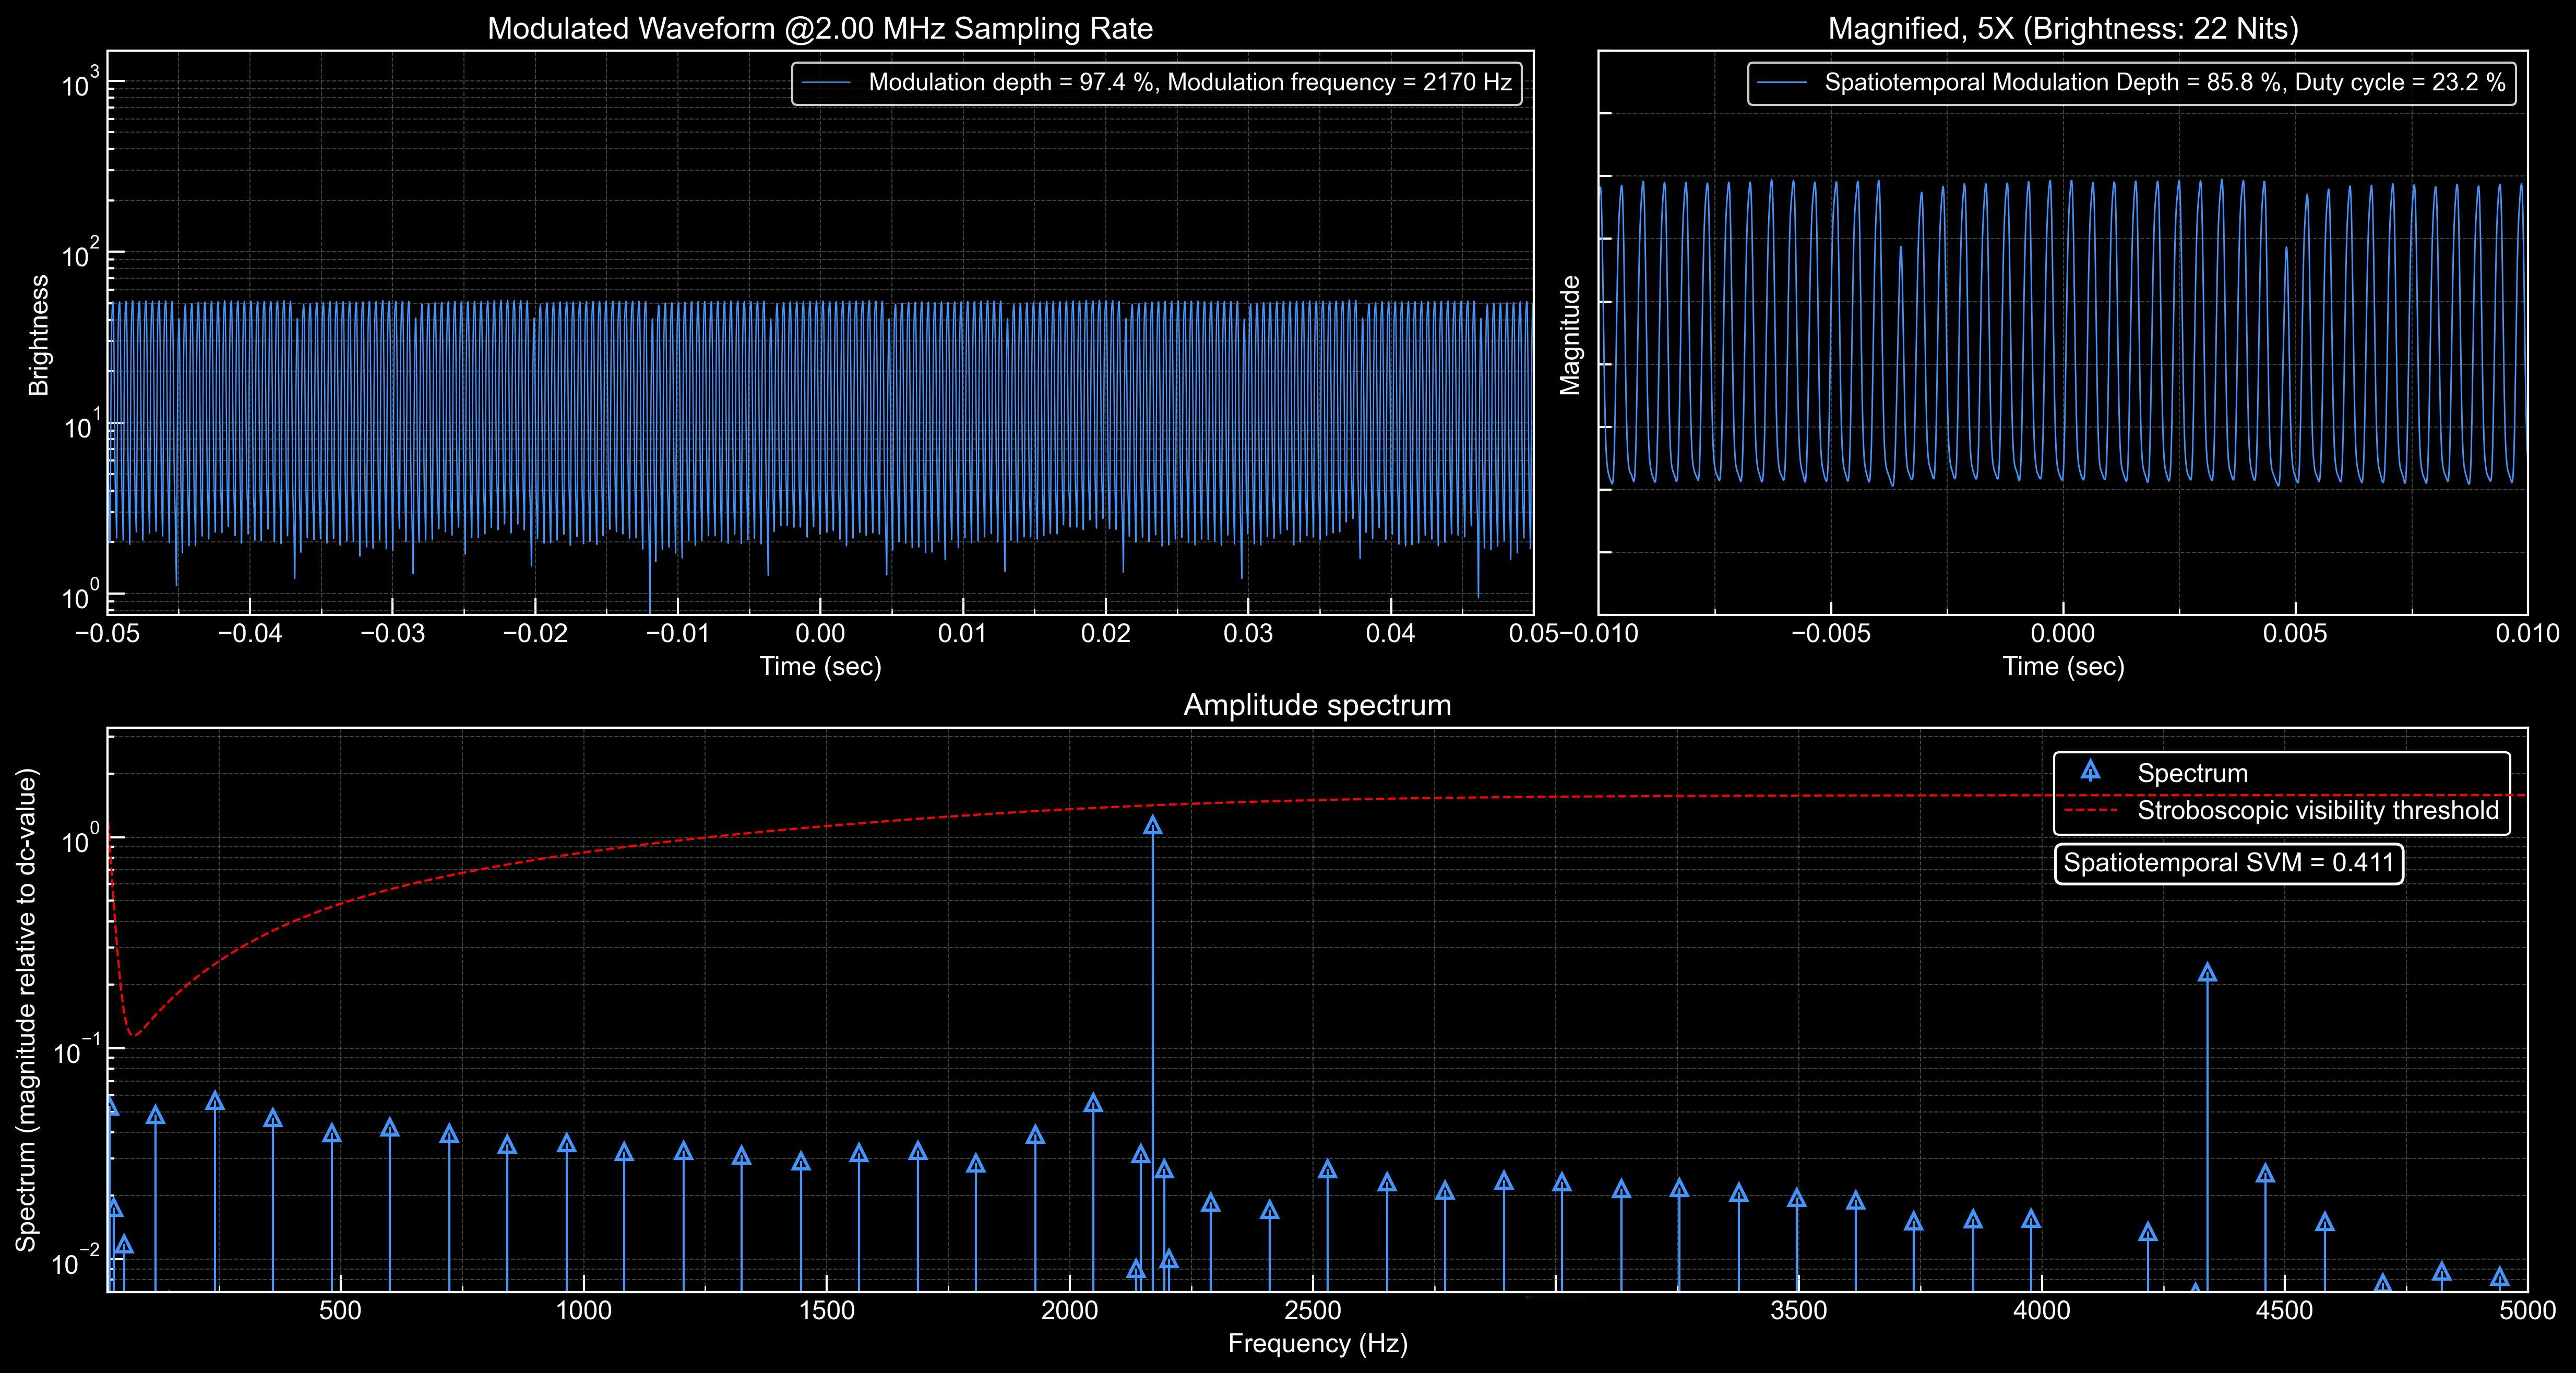
Task: Click the Frequency (Hz) axis label
Action: pos(1317,1344)
